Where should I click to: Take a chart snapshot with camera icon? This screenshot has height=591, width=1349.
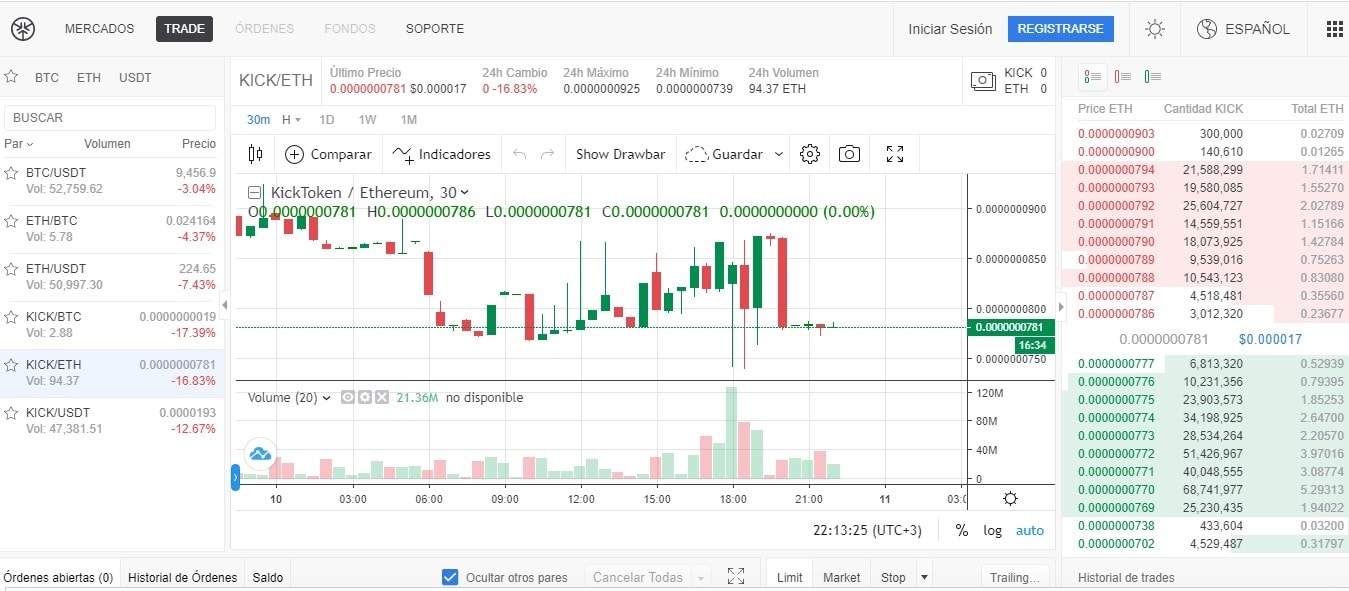point(849,154)
